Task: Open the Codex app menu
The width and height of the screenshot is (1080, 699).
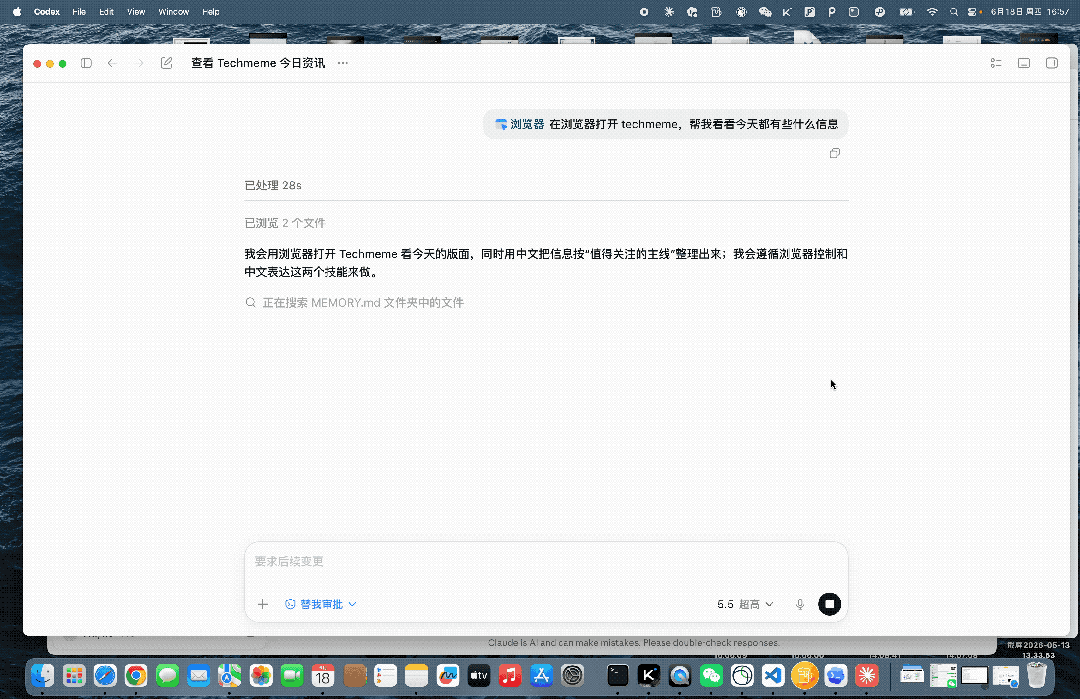Action: pyautogui.click(x=47, y=12)
